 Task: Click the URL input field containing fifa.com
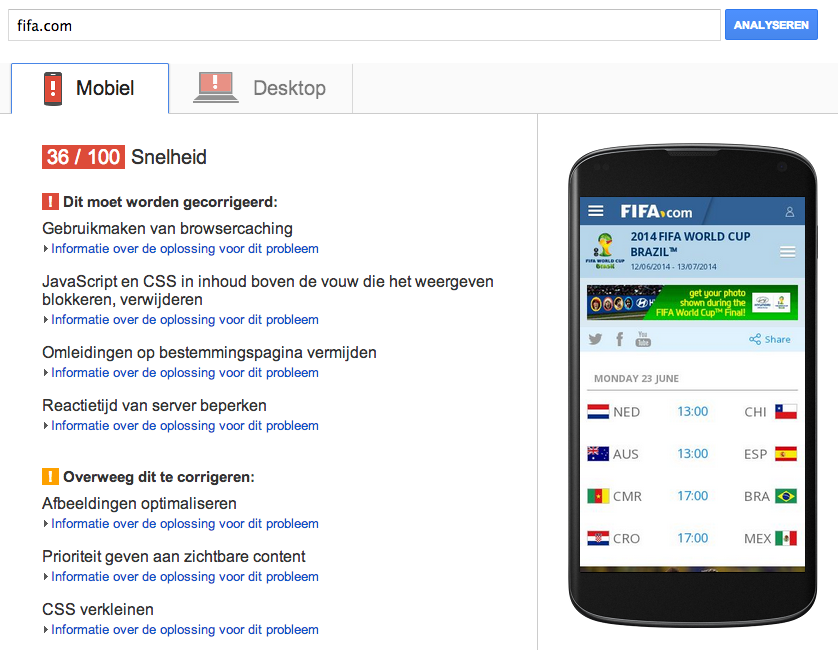click(x=364, y=25)
